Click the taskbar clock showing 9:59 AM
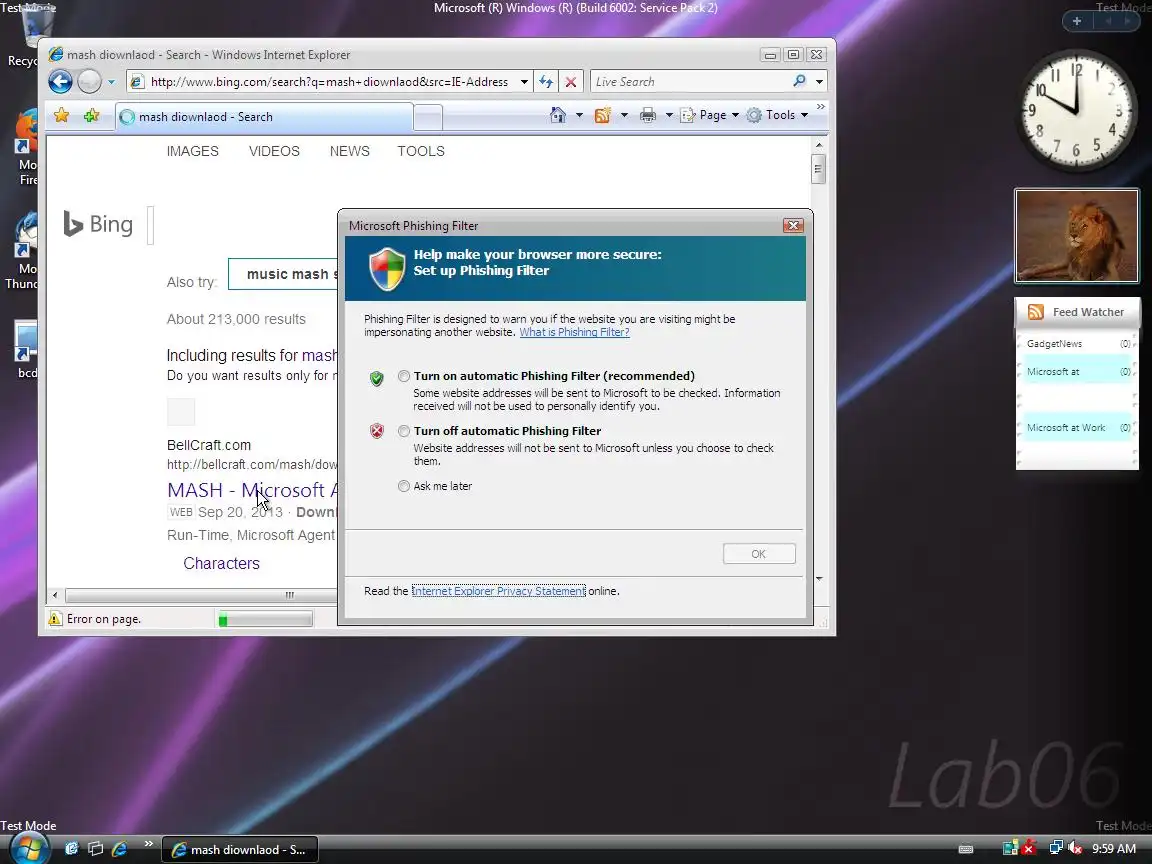 (1114, 849)
